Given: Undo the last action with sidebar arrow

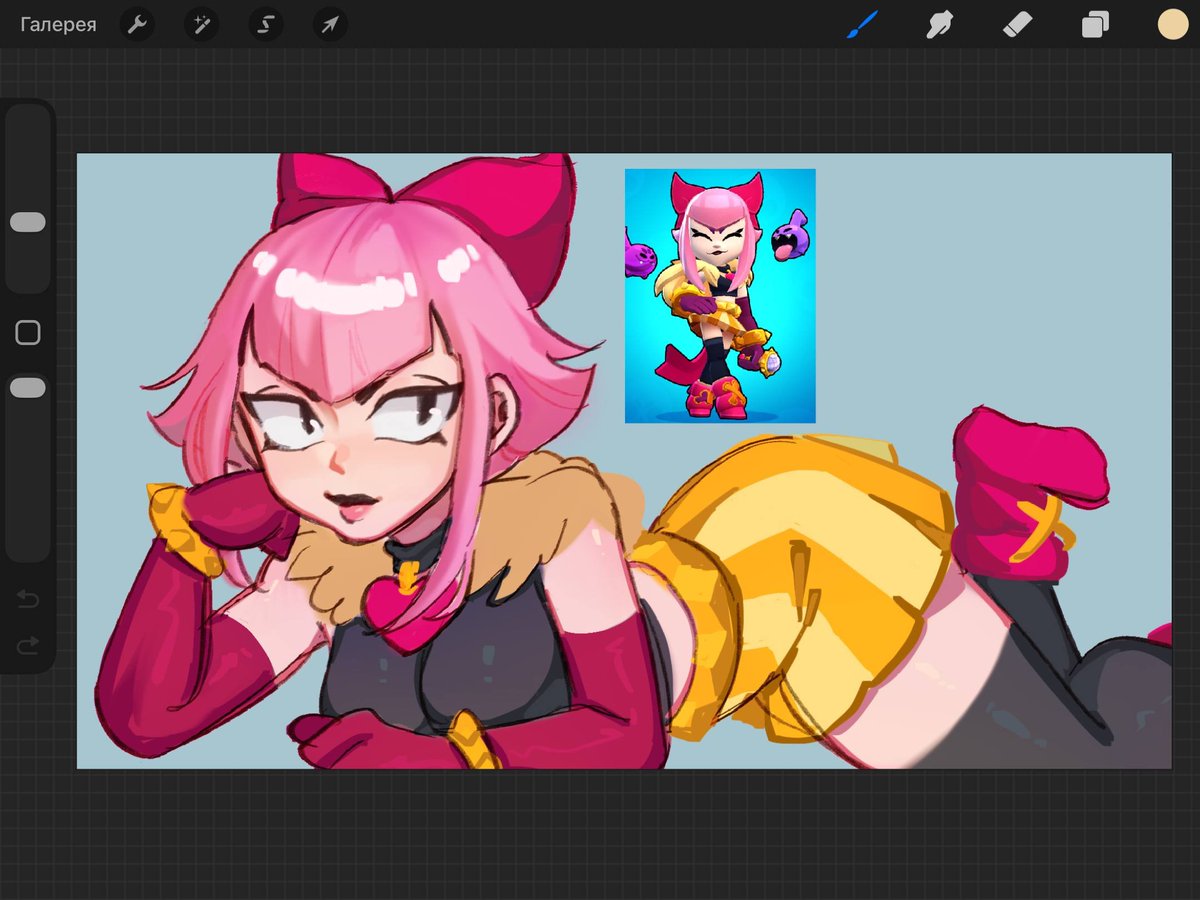Looking at the screenshot, I should [28, 600].
